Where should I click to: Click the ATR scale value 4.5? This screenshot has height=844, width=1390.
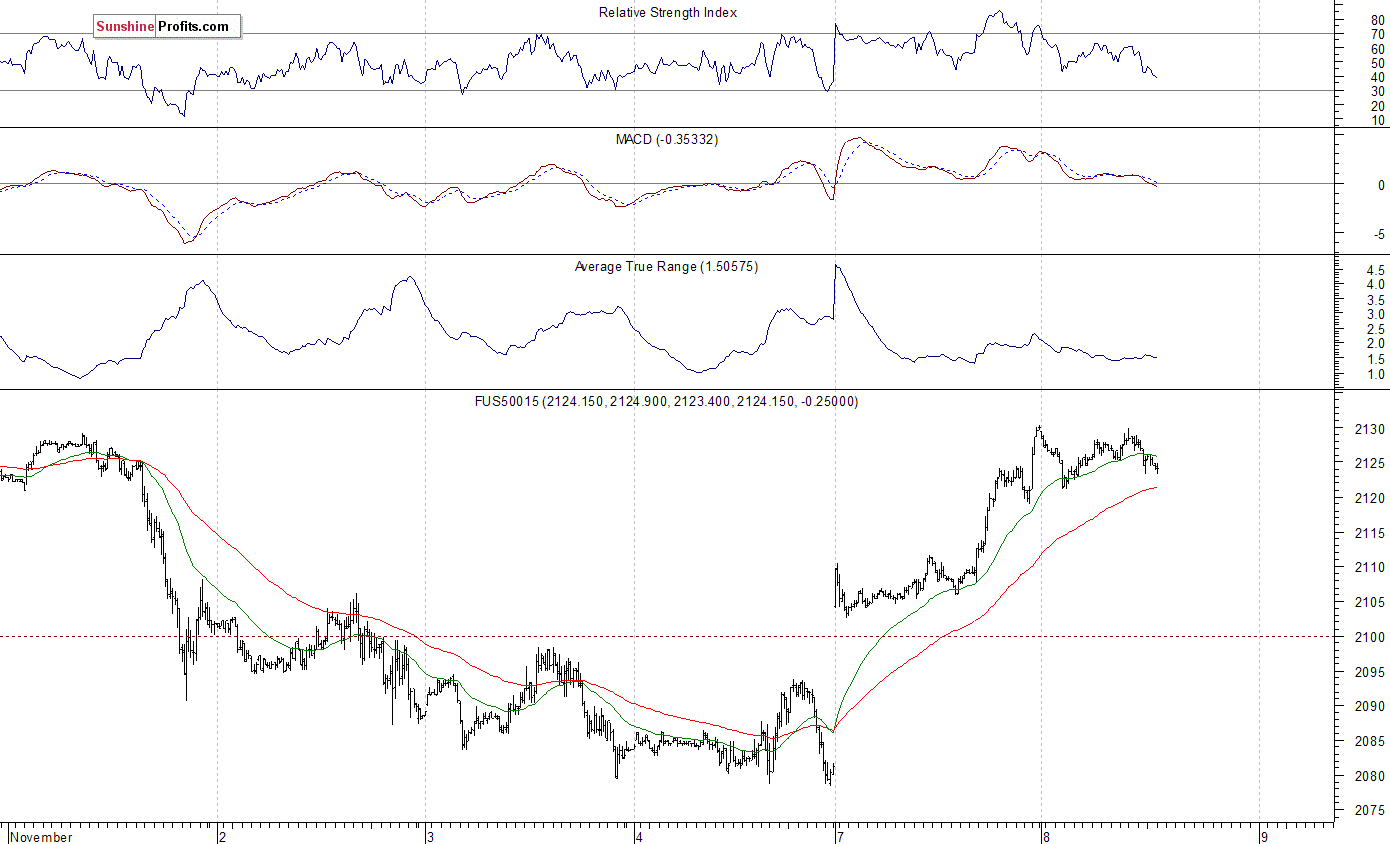(1376, 270)
